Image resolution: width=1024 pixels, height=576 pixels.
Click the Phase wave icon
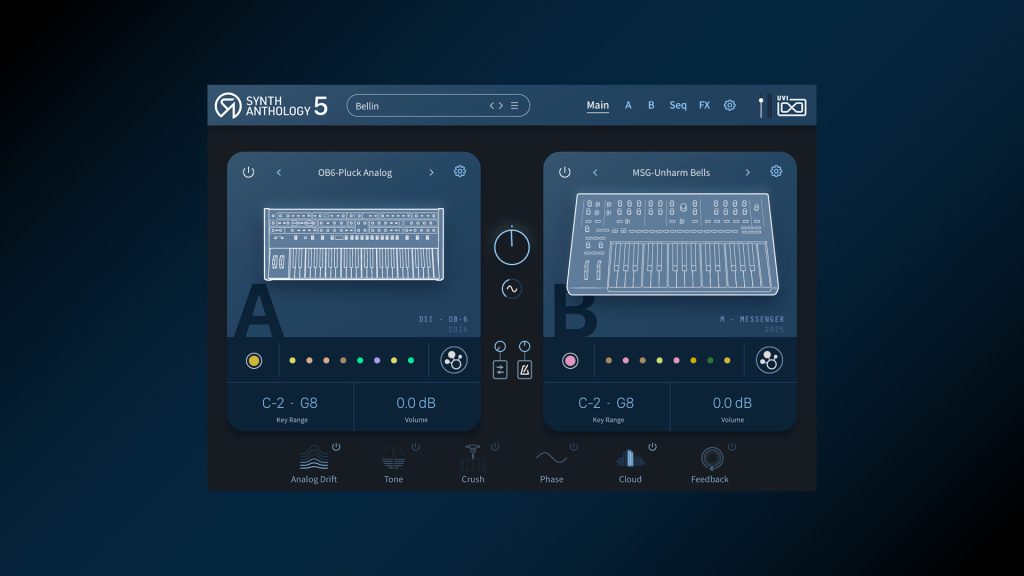point(551,457)
